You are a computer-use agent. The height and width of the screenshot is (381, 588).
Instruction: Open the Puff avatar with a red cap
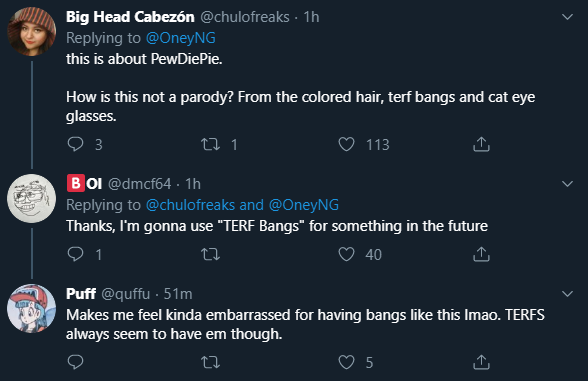pos(32,309)
